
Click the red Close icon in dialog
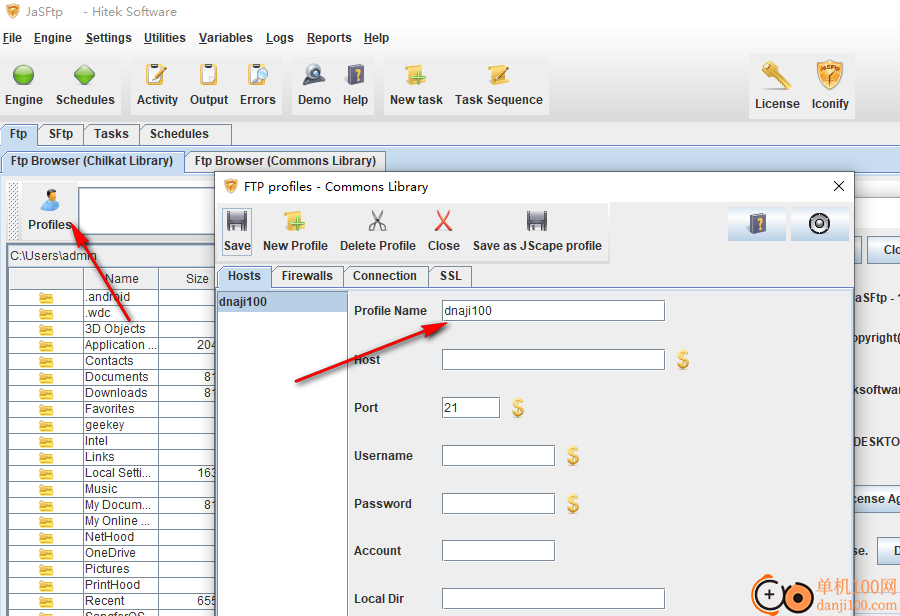coord(444,231)
